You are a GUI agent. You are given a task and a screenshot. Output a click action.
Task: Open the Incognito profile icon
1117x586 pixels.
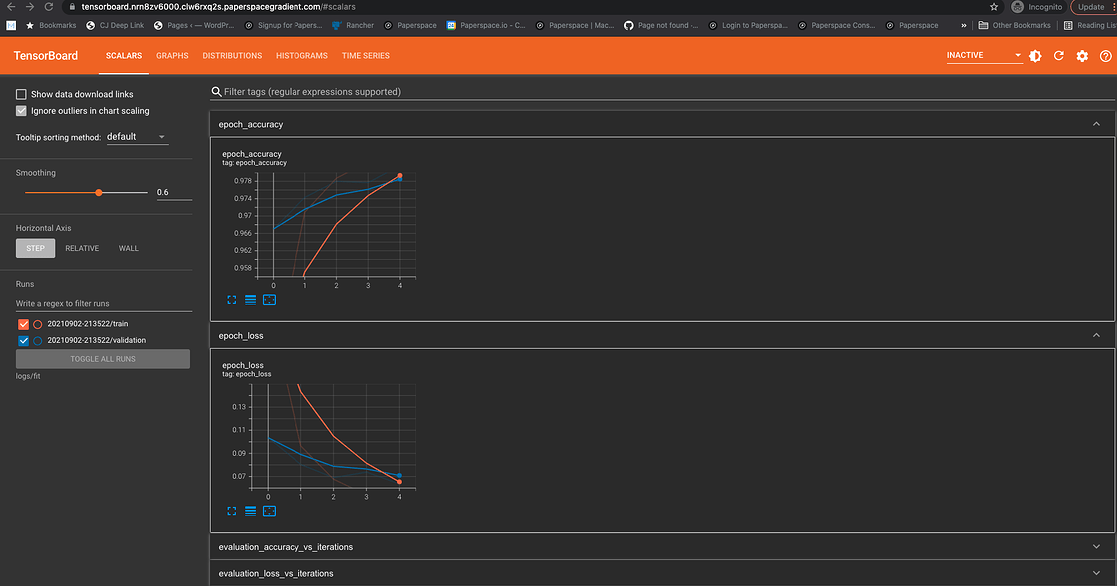coord(1017,7)
